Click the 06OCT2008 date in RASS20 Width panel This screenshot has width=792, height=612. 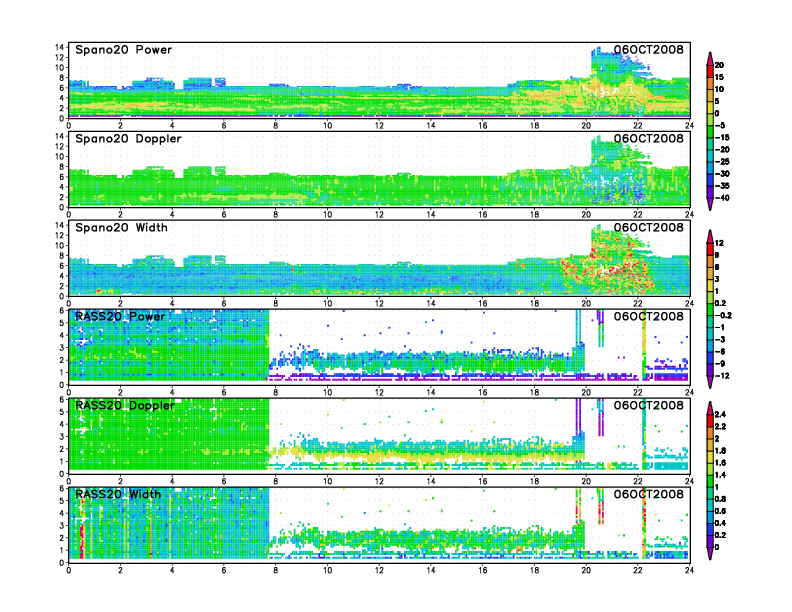[649, 494]
